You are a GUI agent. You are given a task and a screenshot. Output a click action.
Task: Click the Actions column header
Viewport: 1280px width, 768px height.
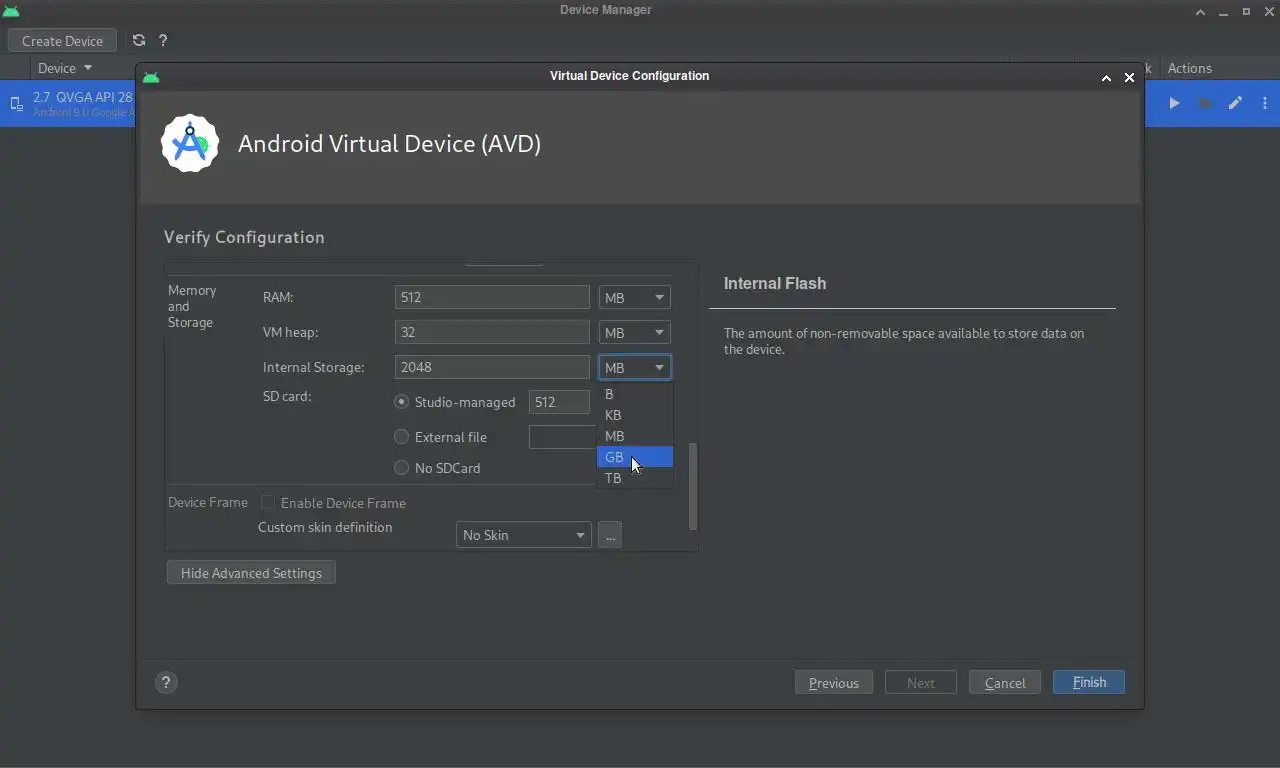(x=1190, y=68)
